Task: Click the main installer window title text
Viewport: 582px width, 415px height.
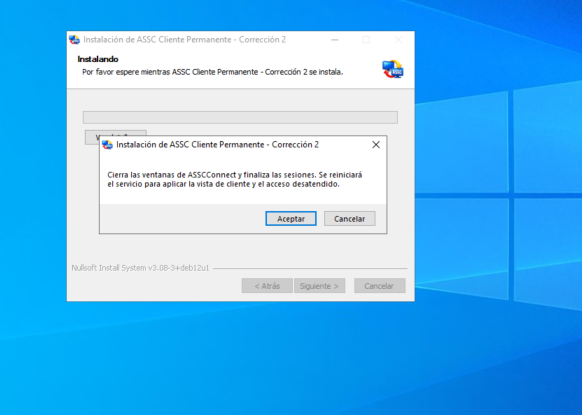Action: pyautogui.click(x=184, y=40)
